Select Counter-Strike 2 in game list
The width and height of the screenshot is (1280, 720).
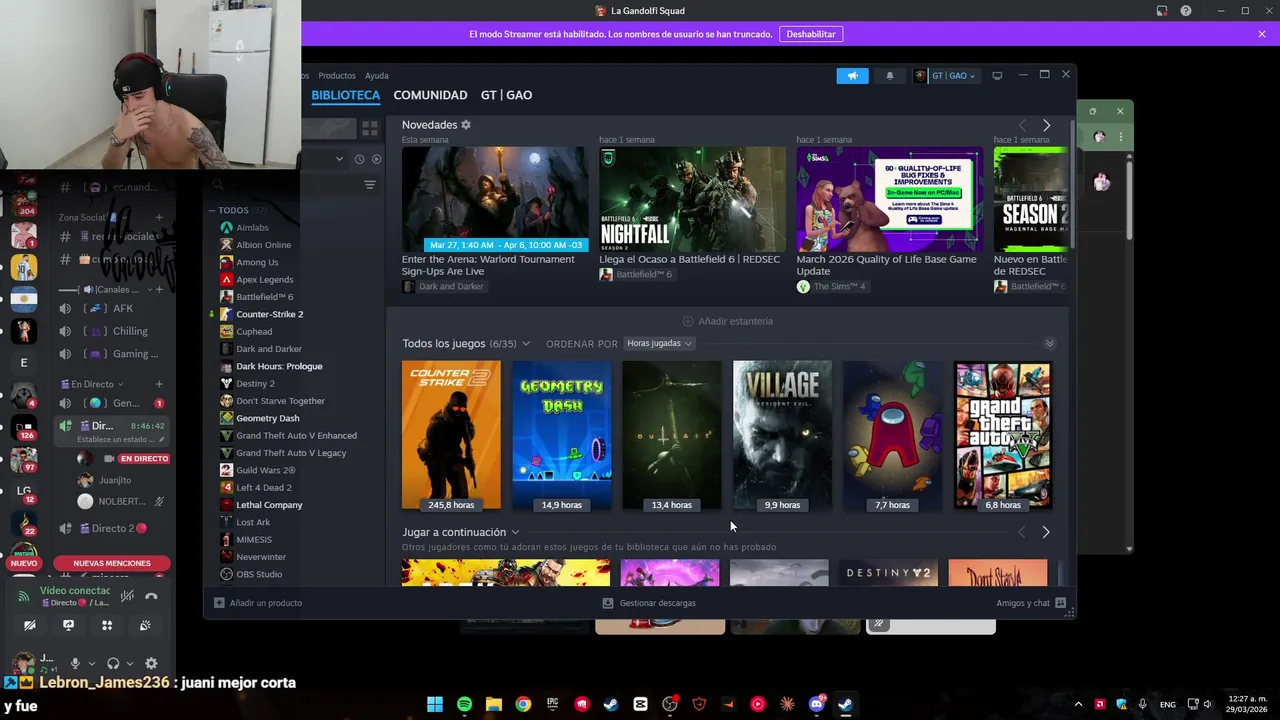pos(269,314)
